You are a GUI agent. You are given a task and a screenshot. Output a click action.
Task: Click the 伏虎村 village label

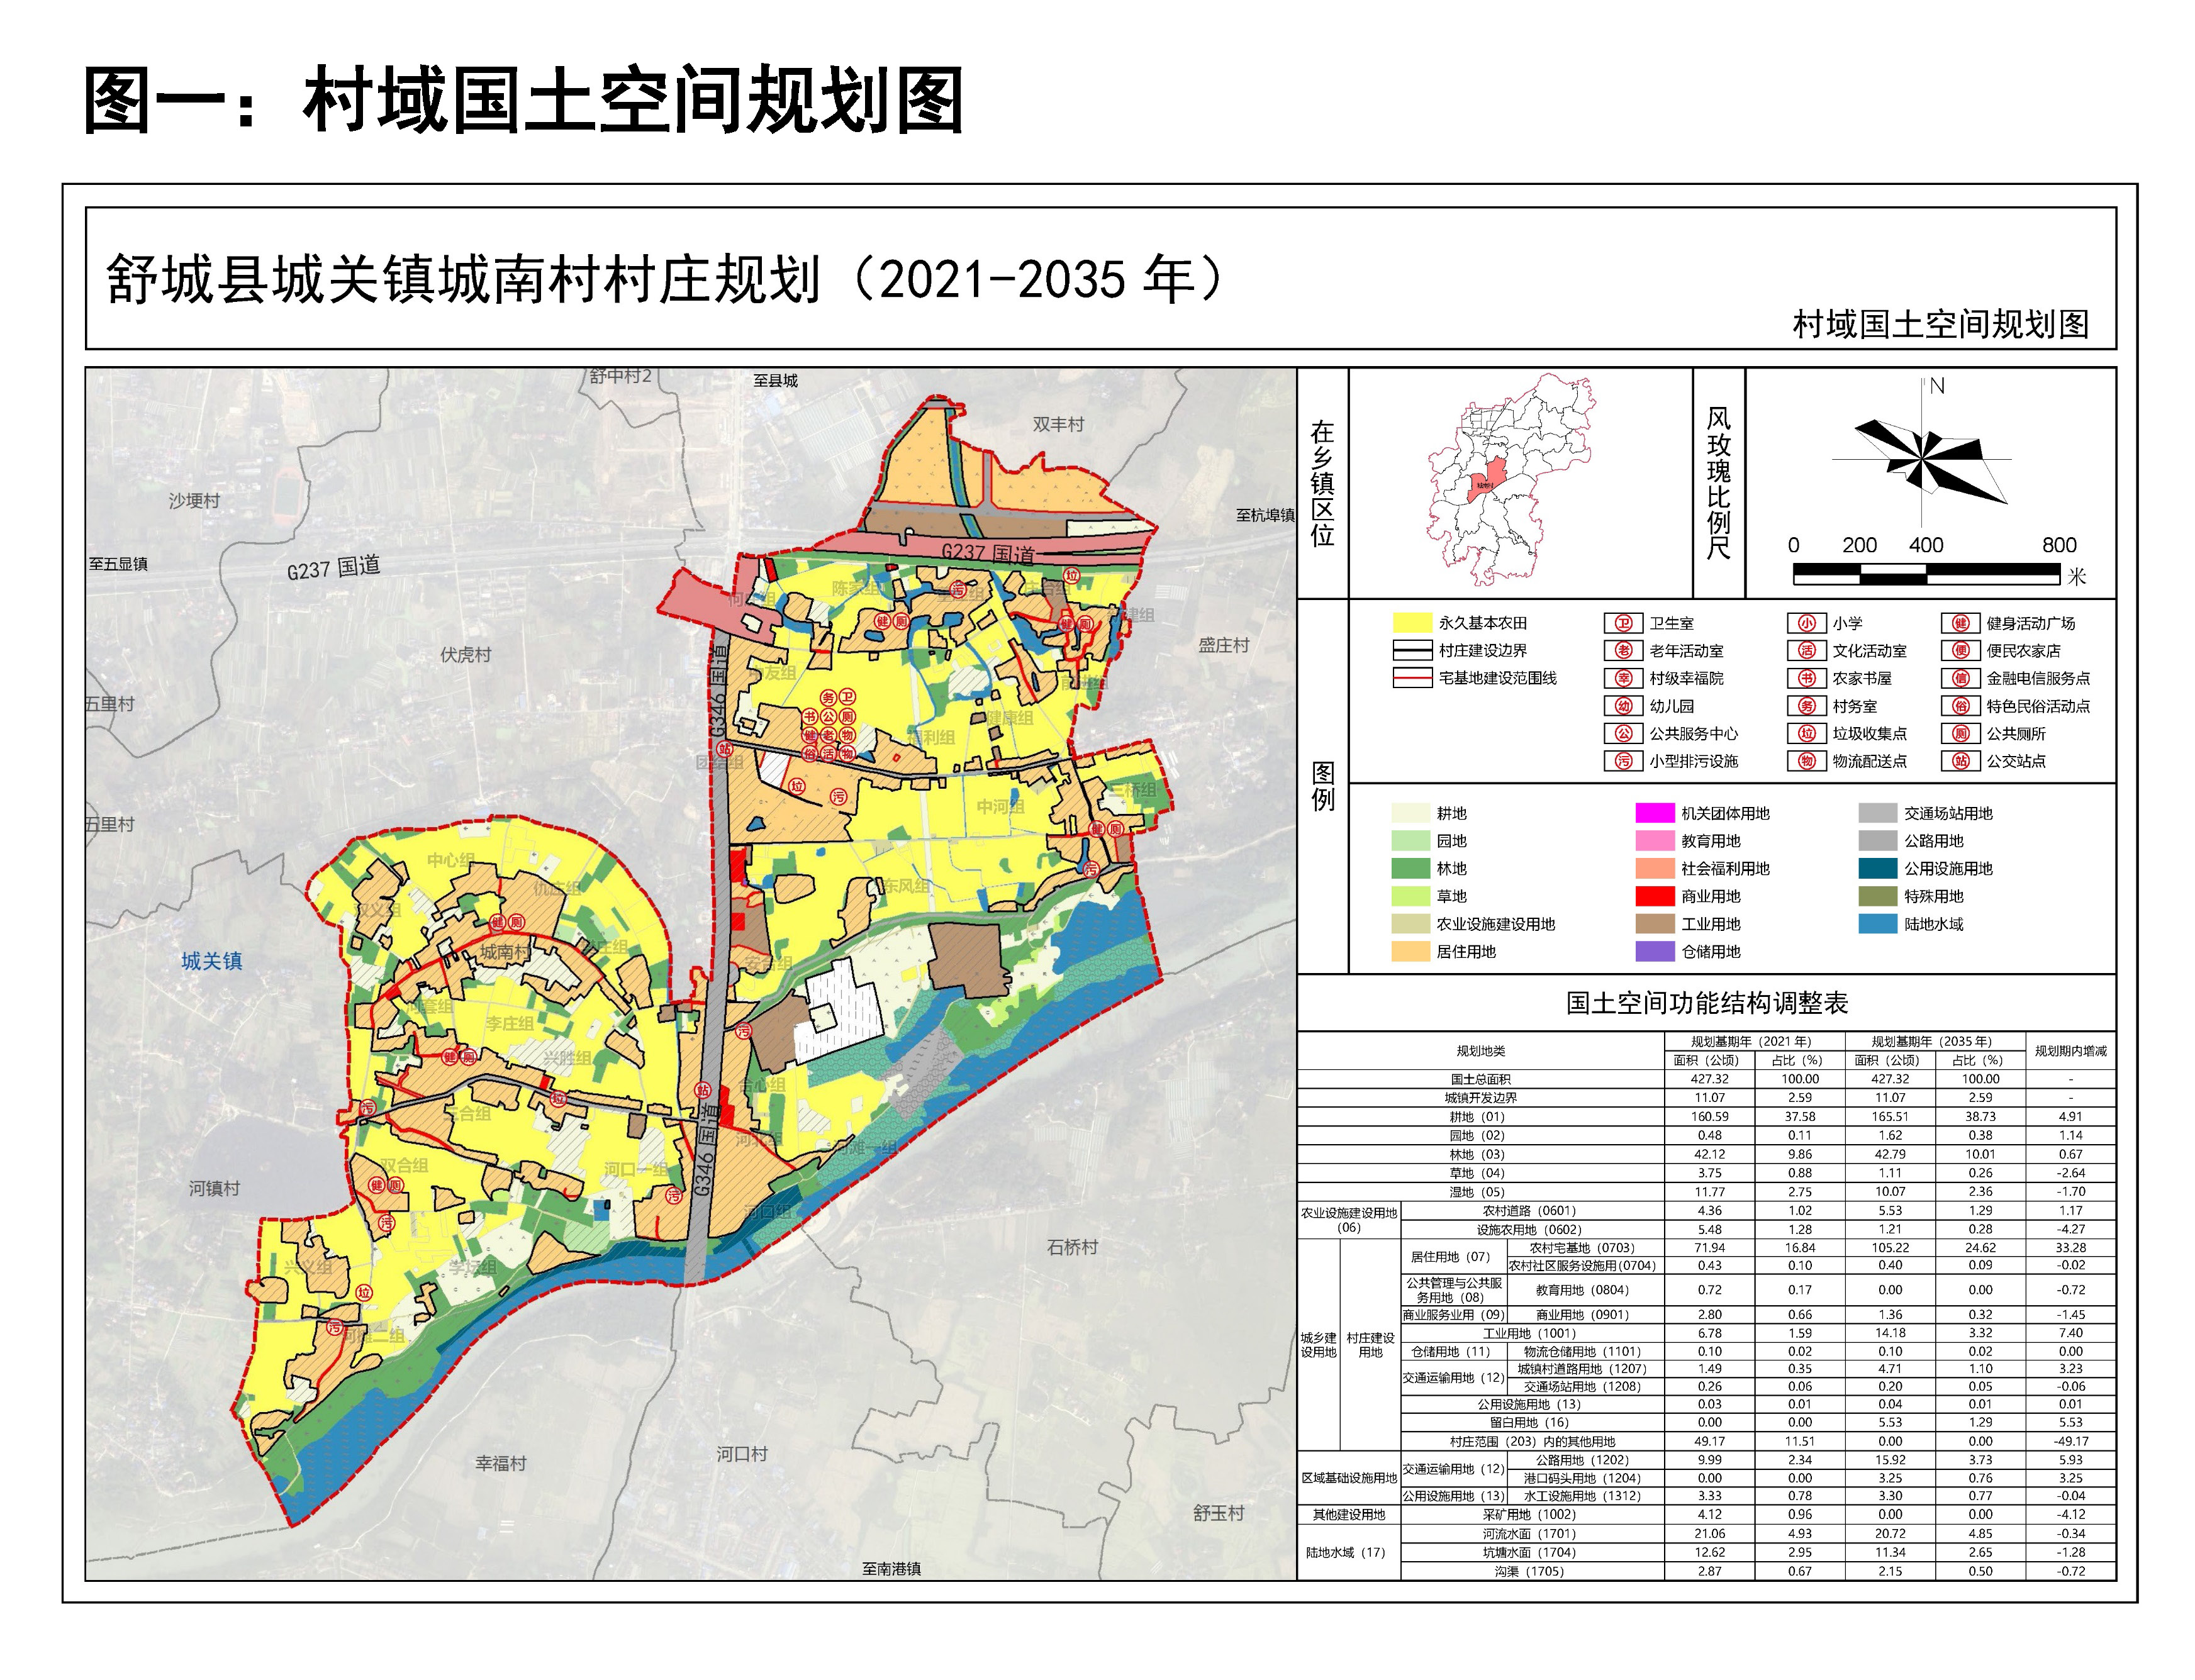tap(466, 654)
